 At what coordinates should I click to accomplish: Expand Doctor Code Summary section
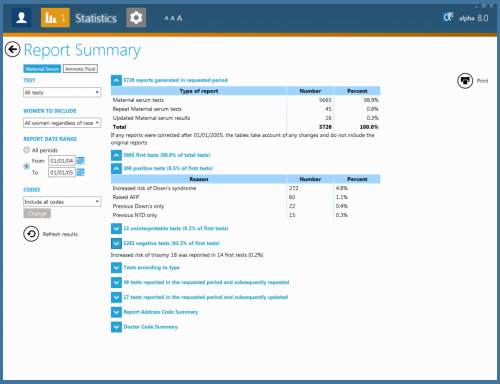(x=116, y=327)
